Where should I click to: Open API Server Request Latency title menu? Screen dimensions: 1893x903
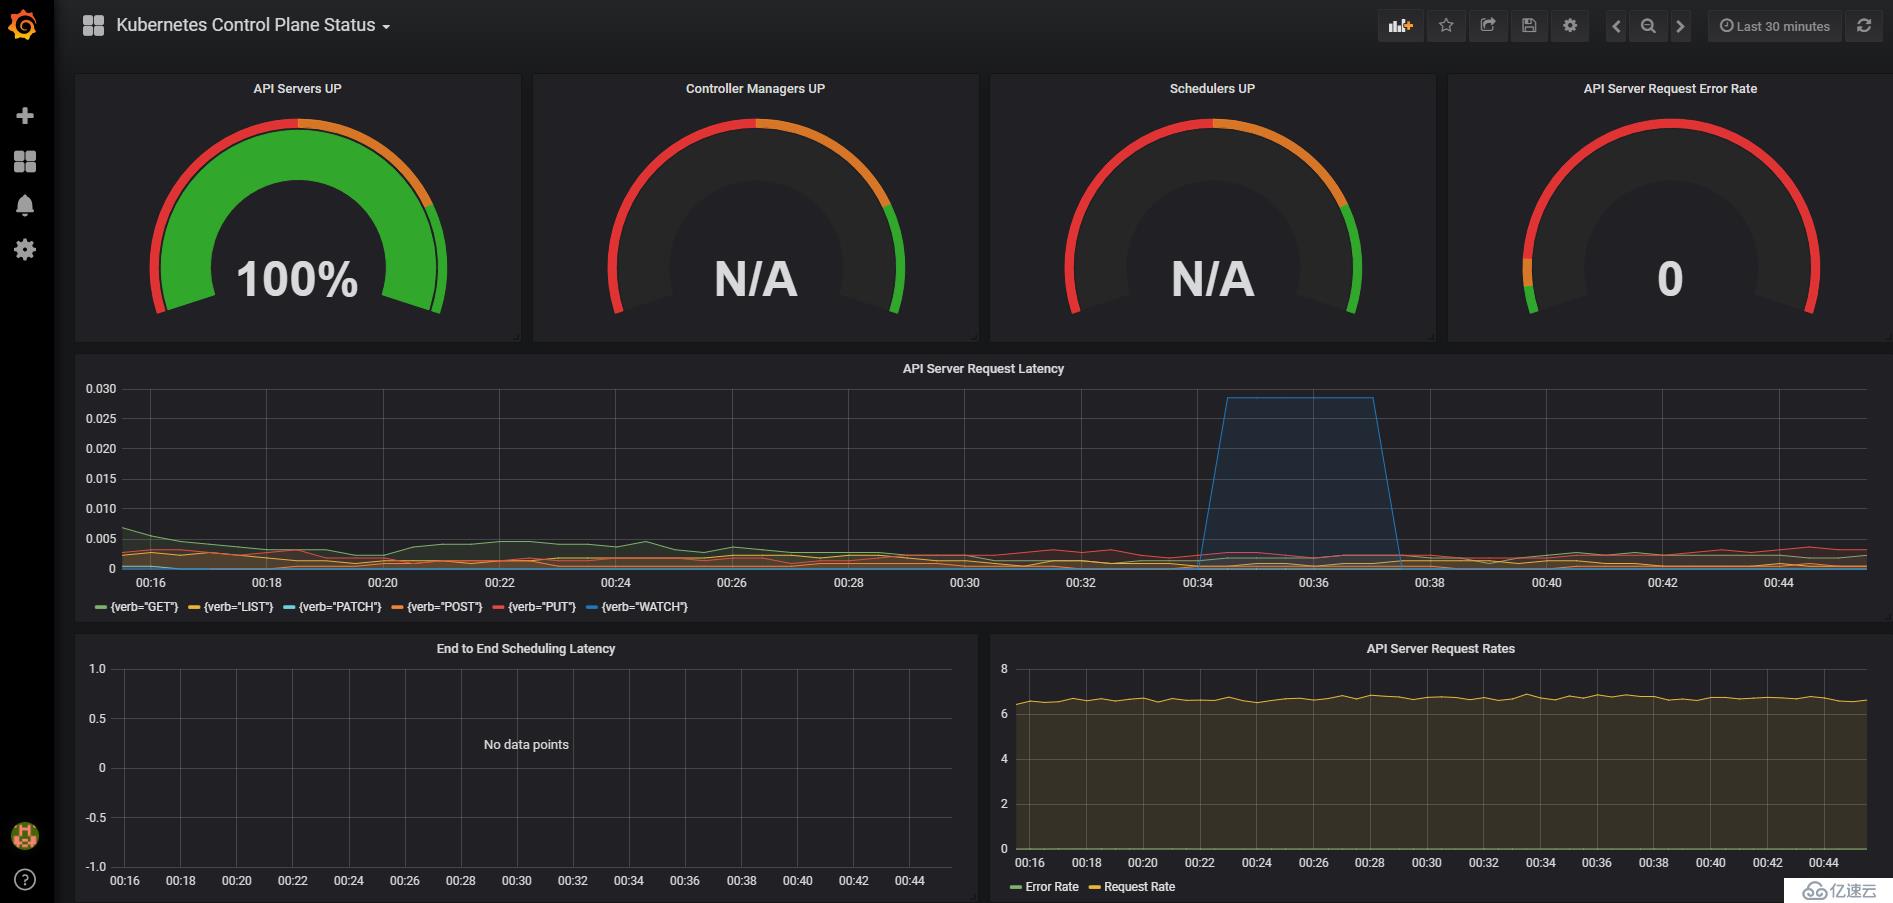[983, 369]
